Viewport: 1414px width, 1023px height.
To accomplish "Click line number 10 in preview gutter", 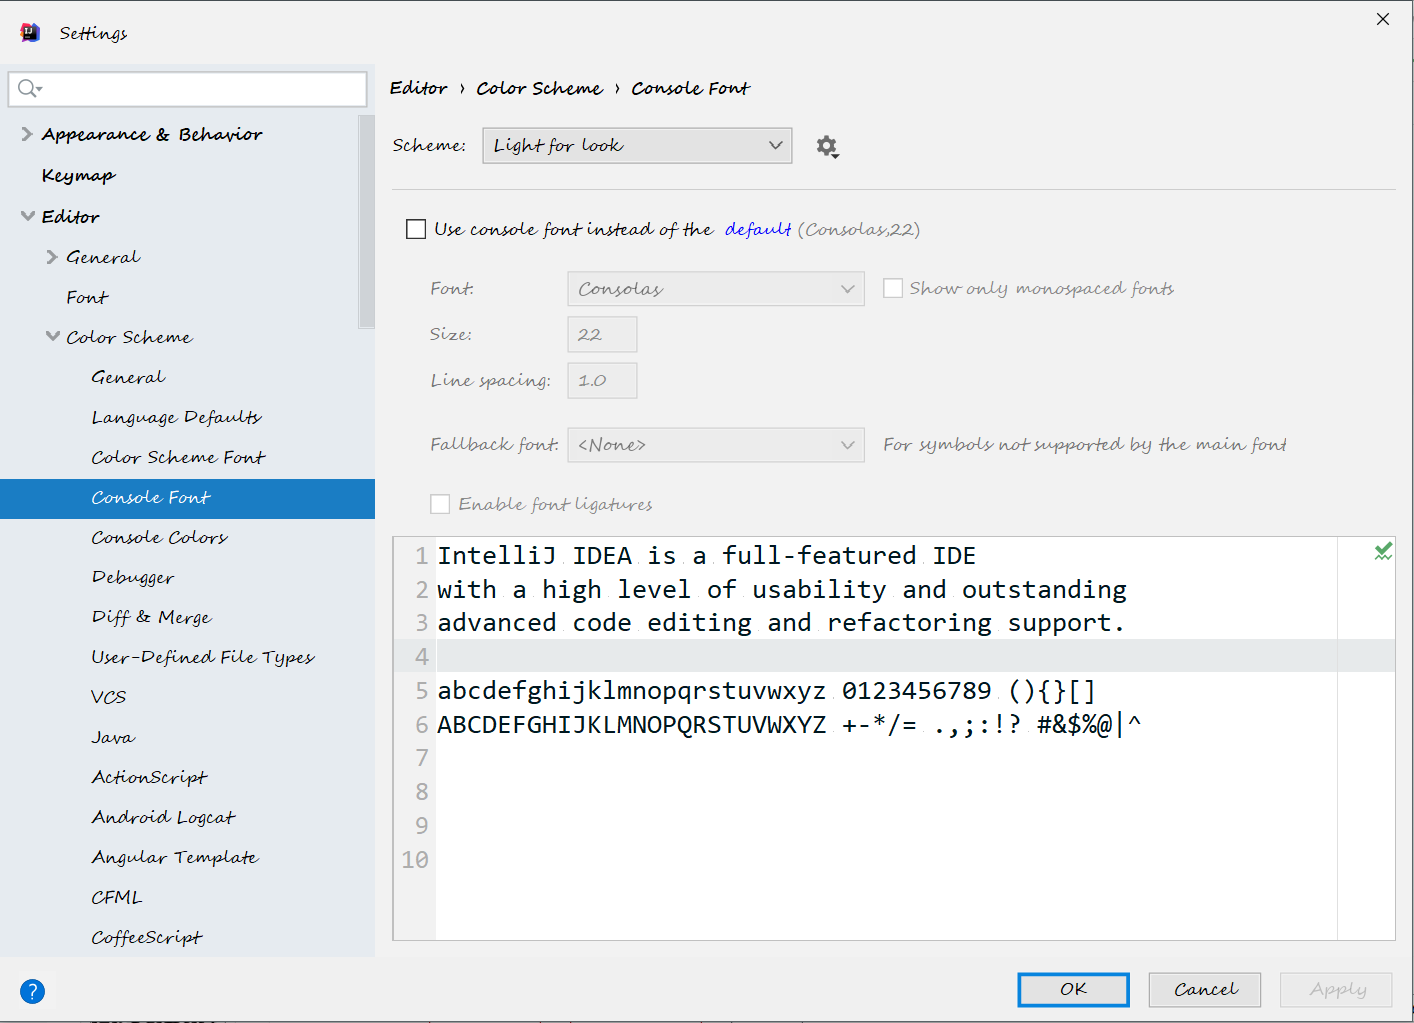I will (x=415, y=859).
